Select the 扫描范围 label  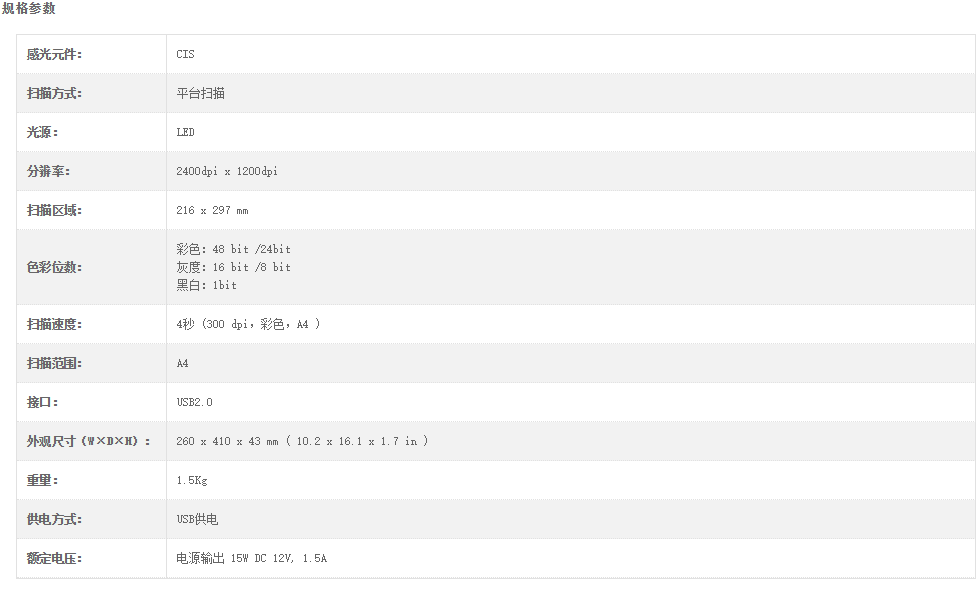54,363
